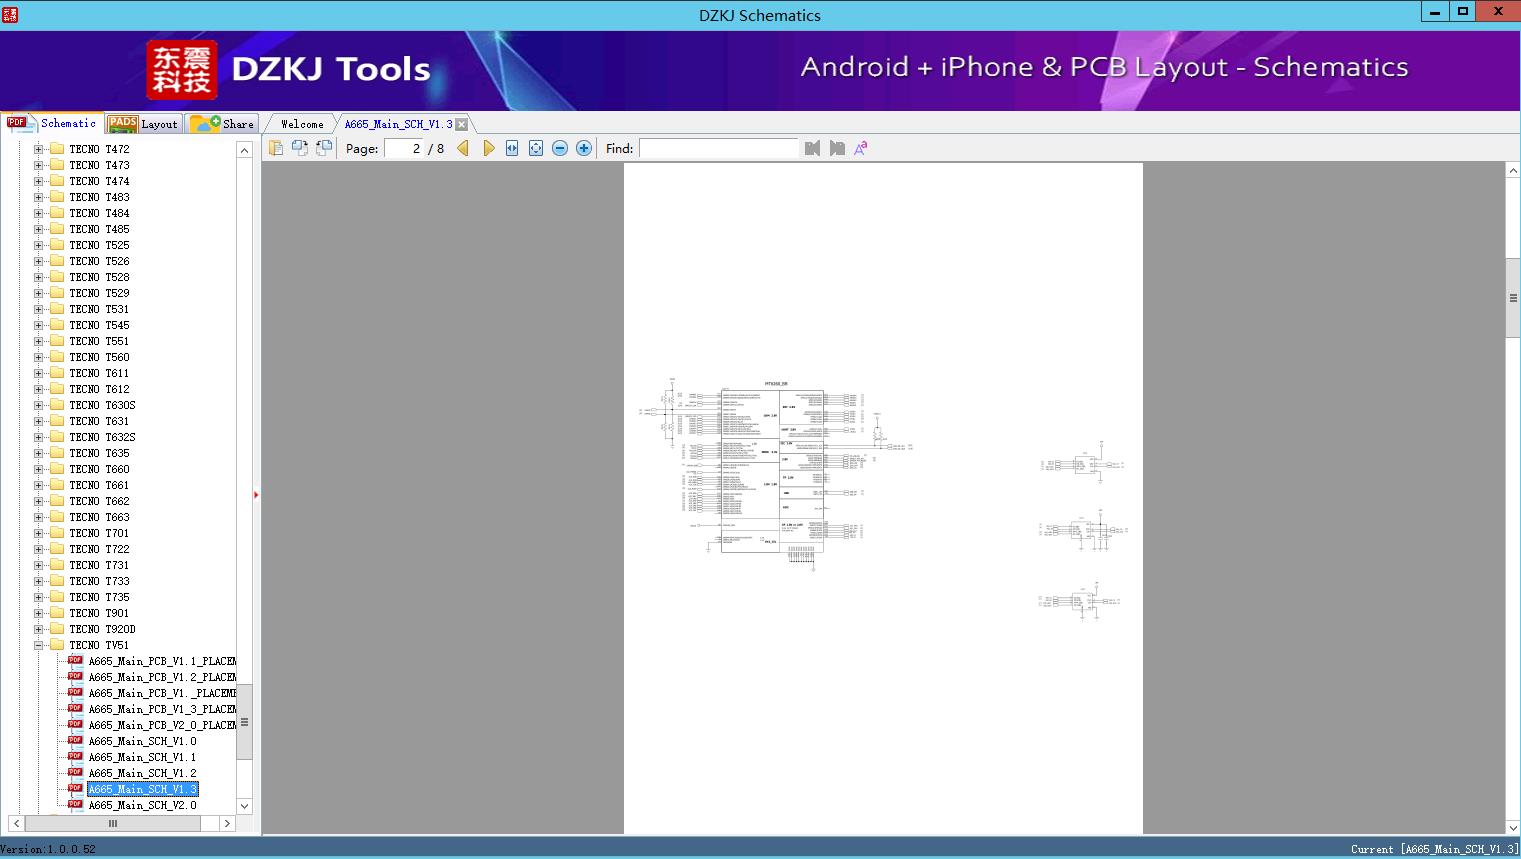Click the tree panel horizontal scrollbar
Viewport: 1521px width, 859px height.
point(113,823)
